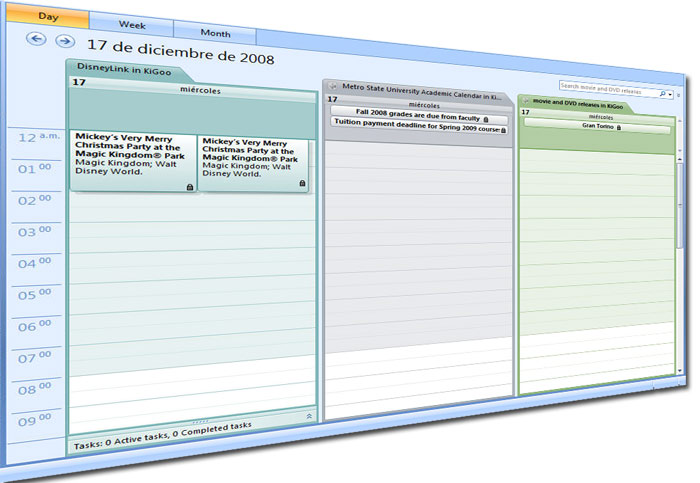
Task: Switch to the Week view tab
Action: [x=132, y=25]
